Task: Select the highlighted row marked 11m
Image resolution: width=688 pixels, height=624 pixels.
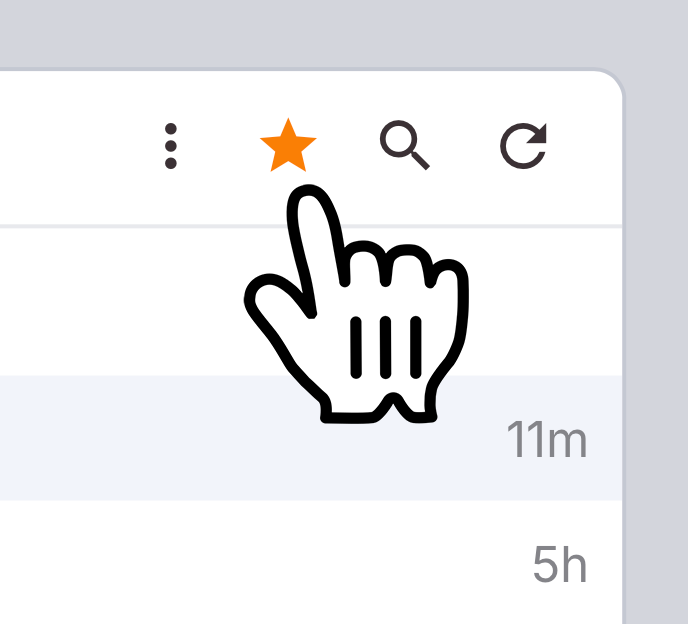Action: pyautogui.click(x=311, y=438)
